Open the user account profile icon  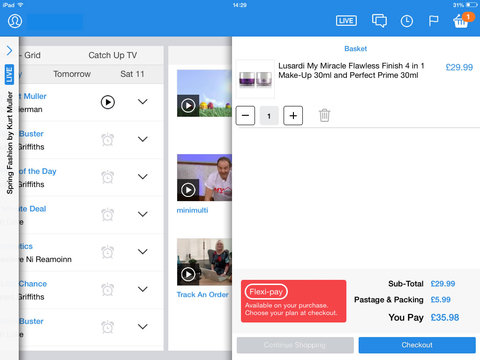pos(15,21)
